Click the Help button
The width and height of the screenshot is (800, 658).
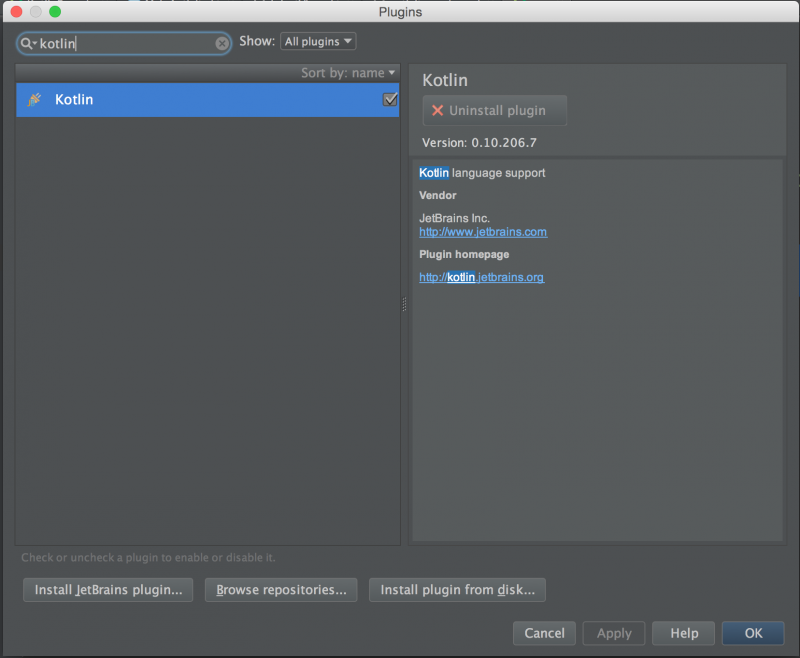point(684,633)
